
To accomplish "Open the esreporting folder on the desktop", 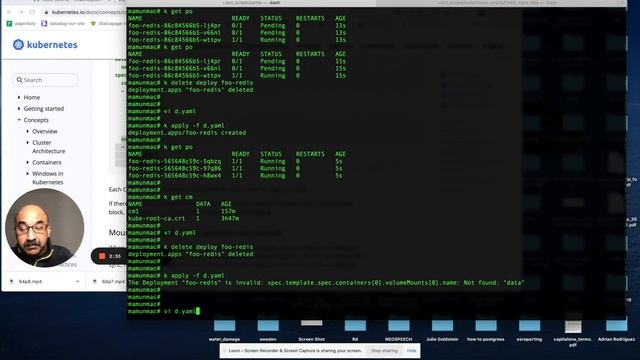I will 529,330.
